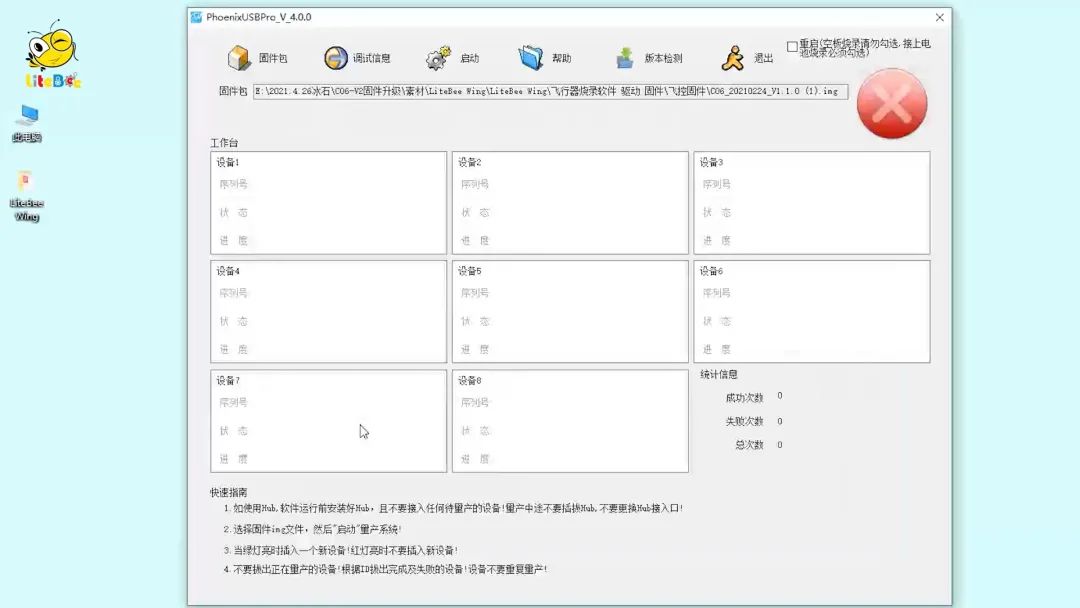Click 状态 label in 设备5
This screenshot has width=1080, height=608.
pos(475,321)
